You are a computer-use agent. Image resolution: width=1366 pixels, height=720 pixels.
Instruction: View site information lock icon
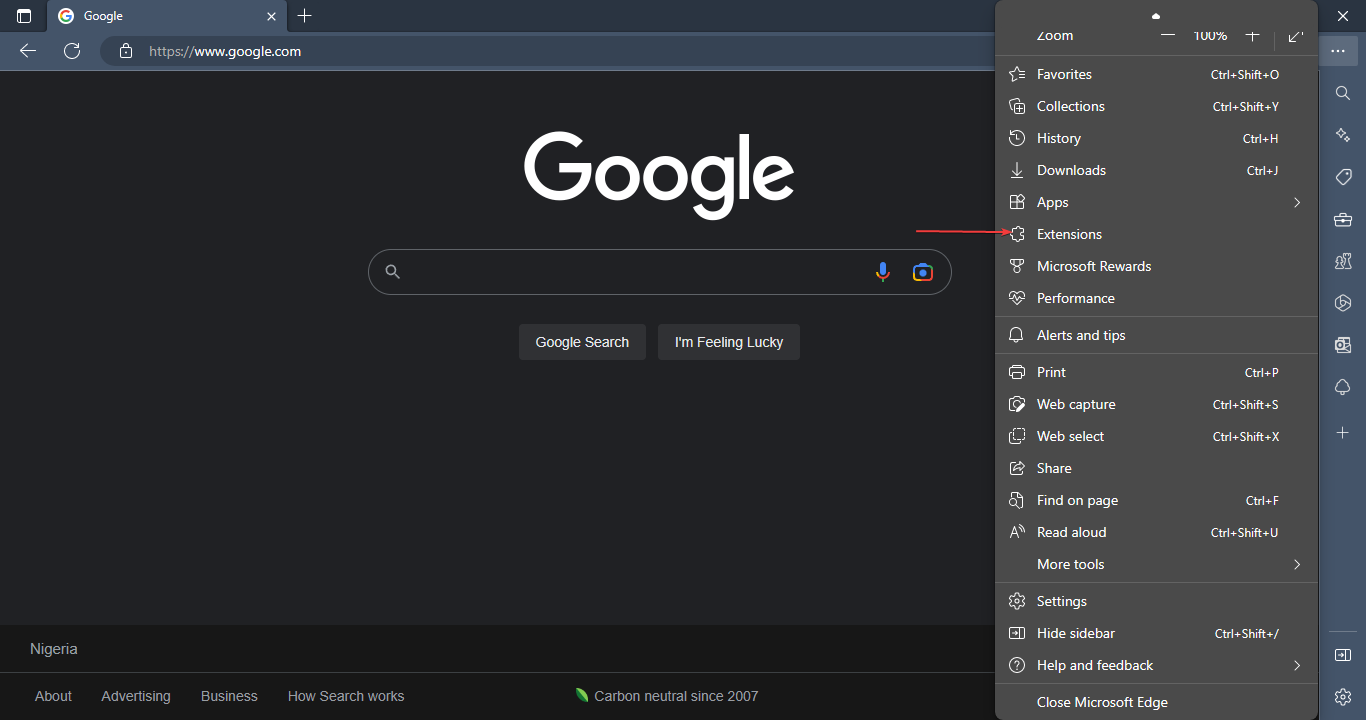(125, 51)
